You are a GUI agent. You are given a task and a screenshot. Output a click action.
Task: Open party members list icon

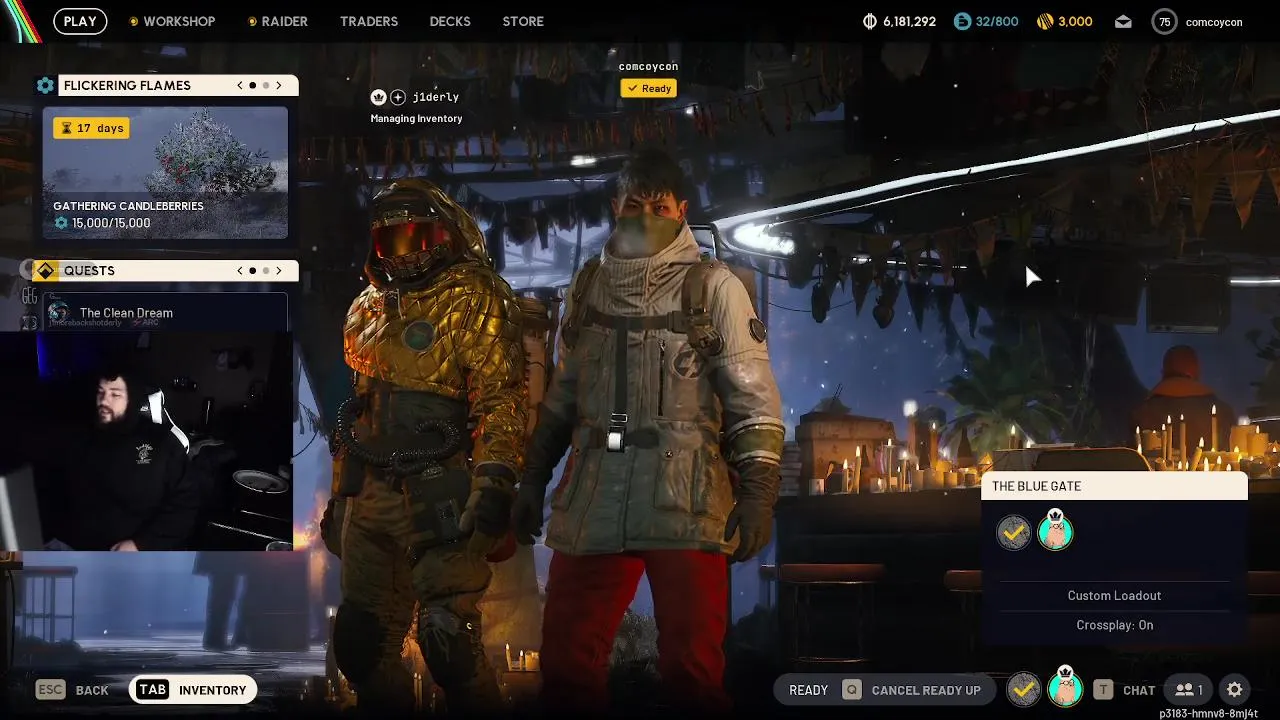click(x=1189, y=690)
